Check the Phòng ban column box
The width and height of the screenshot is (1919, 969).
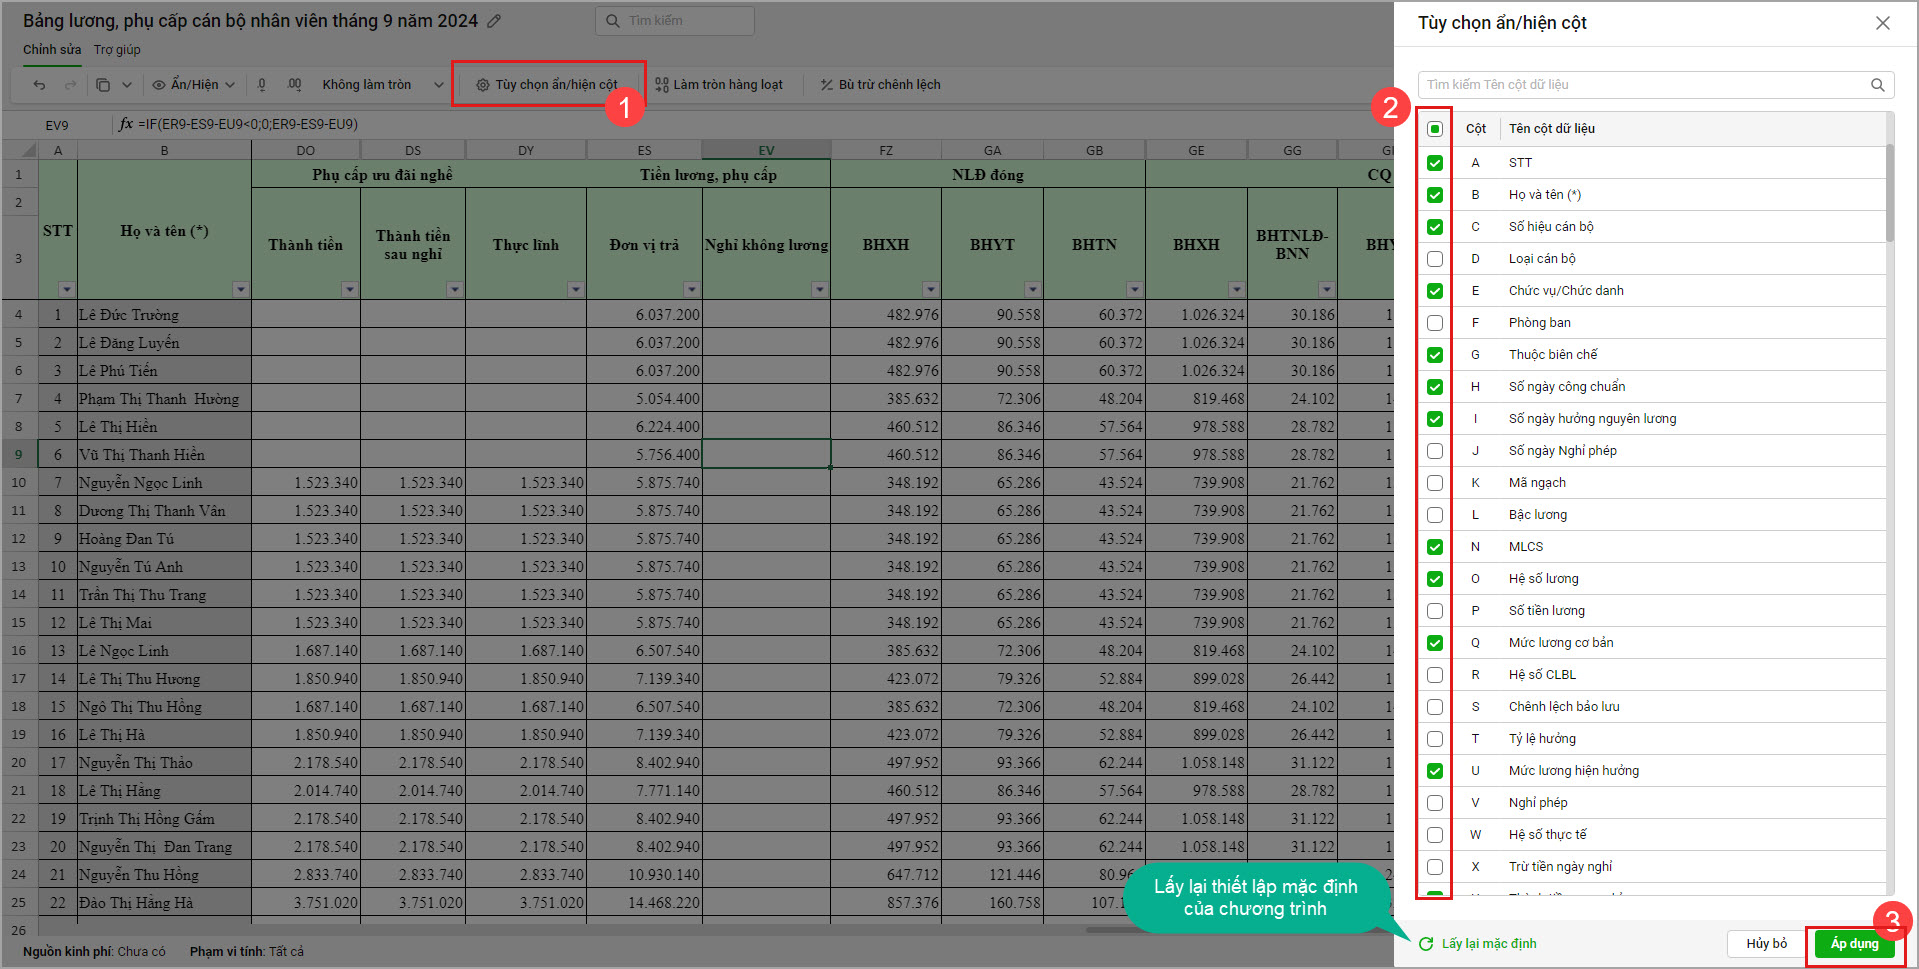coord(1435,323)
